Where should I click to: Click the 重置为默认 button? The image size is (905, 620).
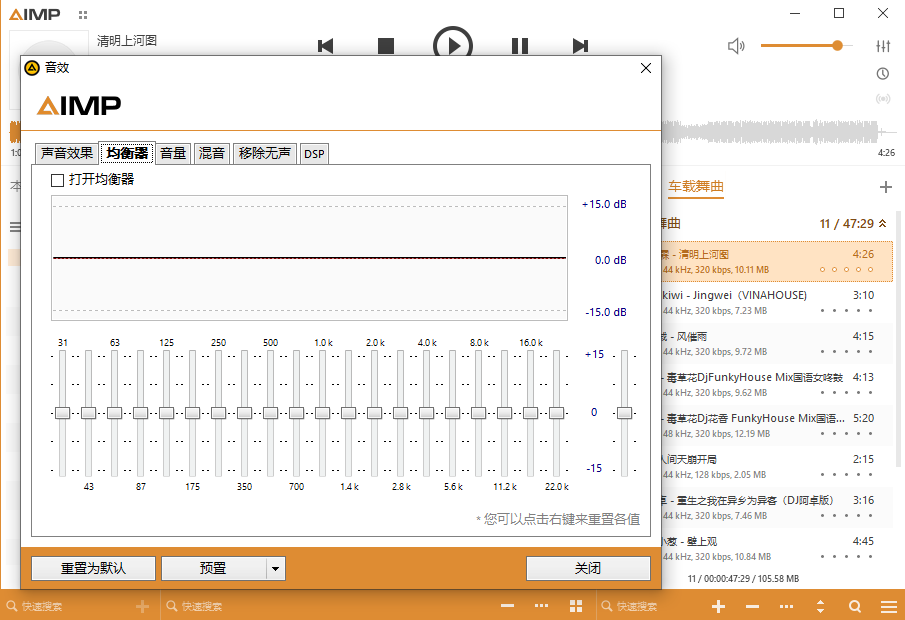(92, 568)
